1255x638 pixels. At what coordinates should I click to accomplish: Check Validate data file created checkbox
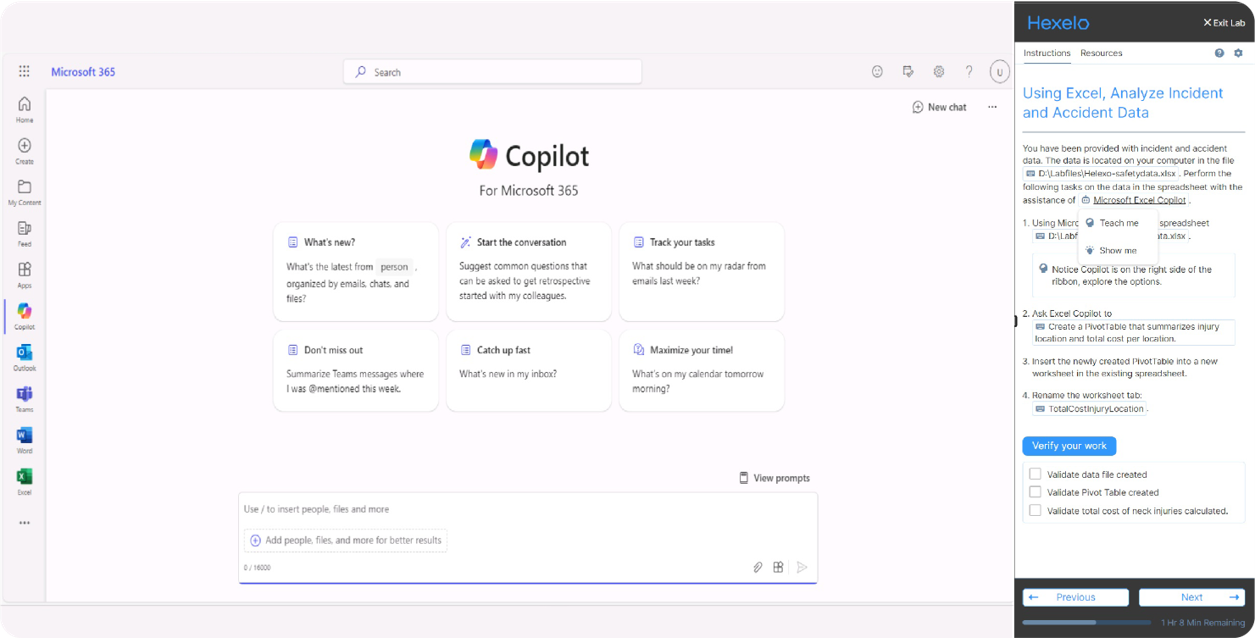pyautogui.click(x=1035, y=474)
